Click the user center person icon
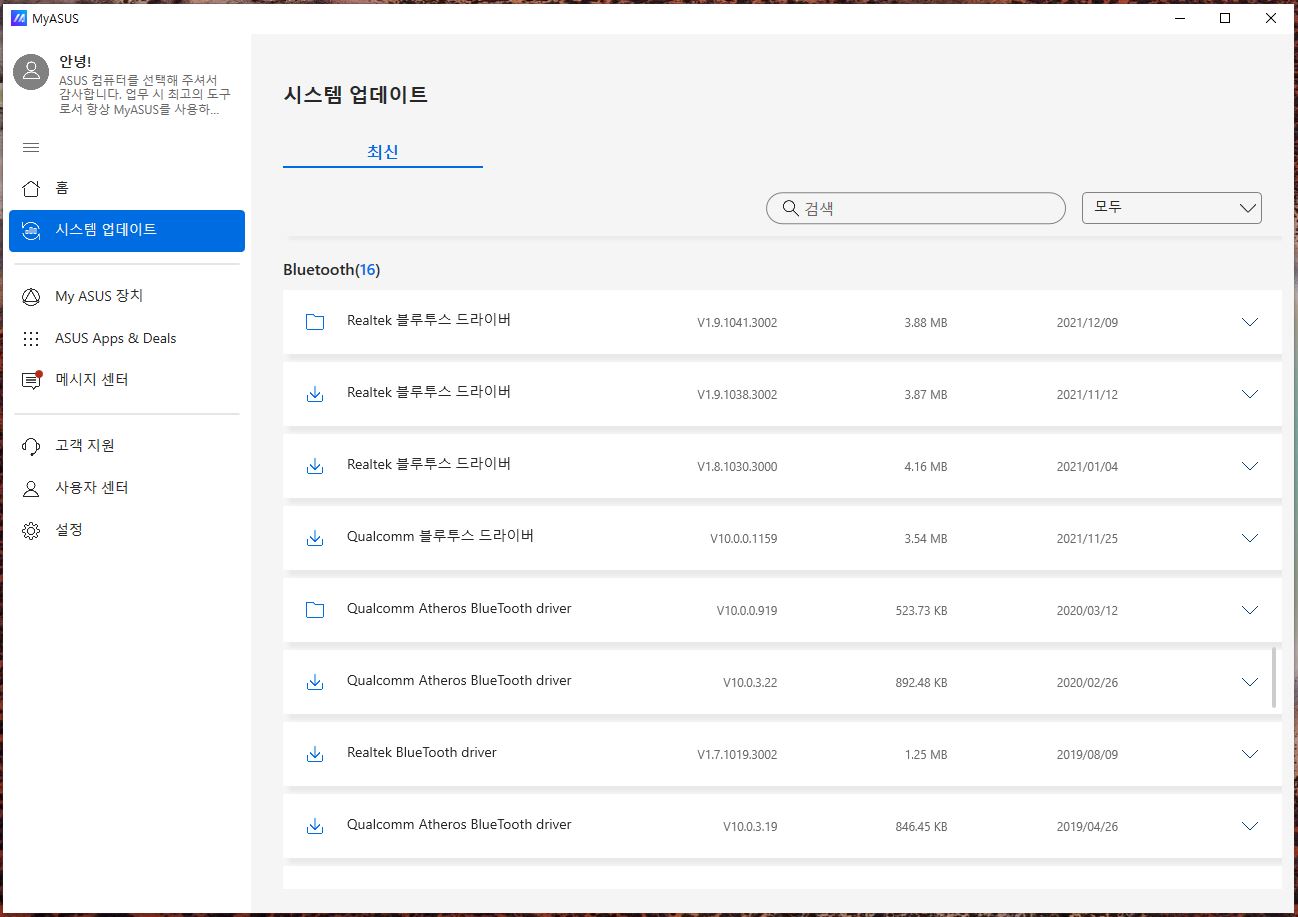 [x=31, y=488]
